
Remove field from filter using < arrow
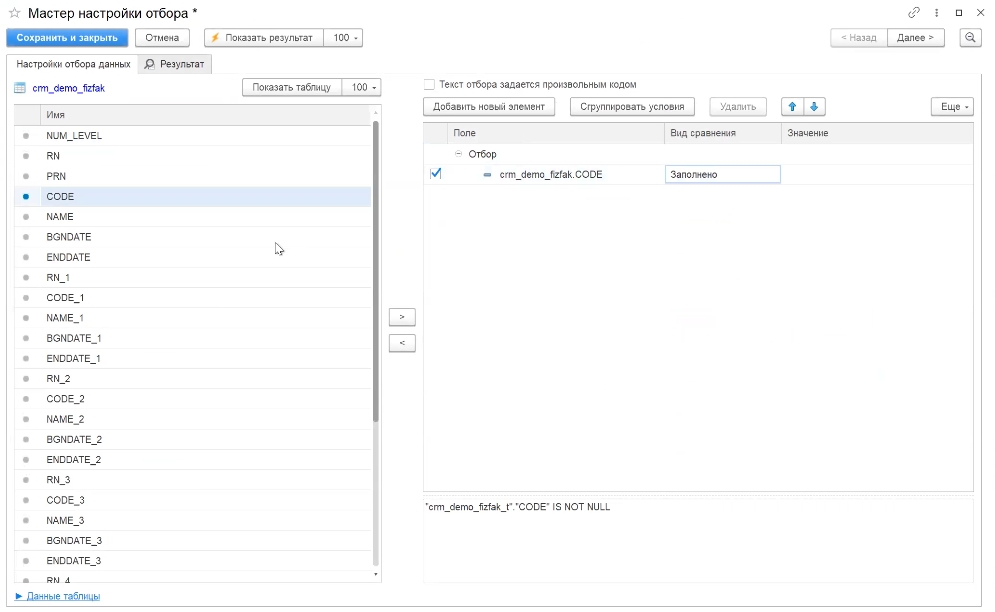click(x=401, y=343)
